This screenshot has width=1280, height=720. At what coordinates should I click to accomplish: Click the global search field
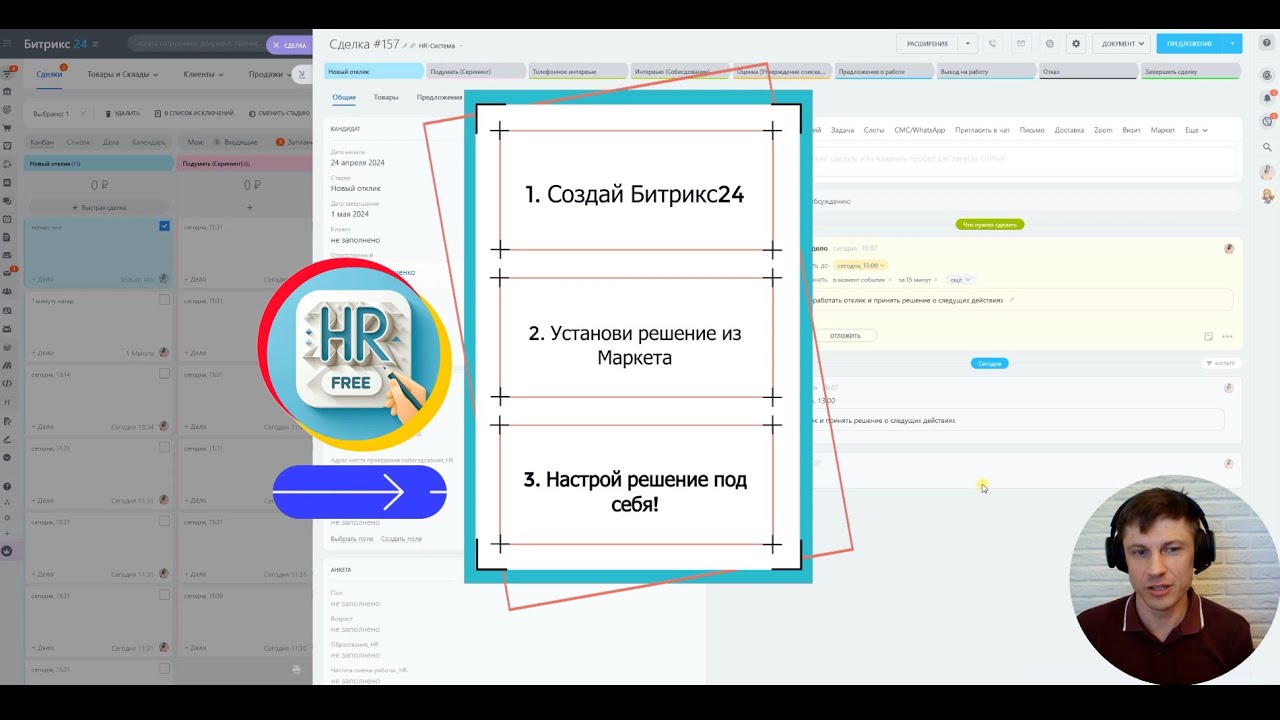[x=195, y=44]
